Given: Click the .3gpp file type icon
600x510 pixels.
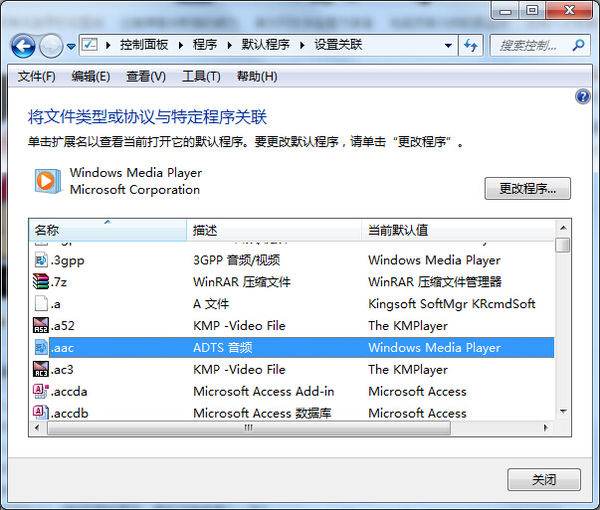Looking at the screenshot, I should click(x=41, y=261).
